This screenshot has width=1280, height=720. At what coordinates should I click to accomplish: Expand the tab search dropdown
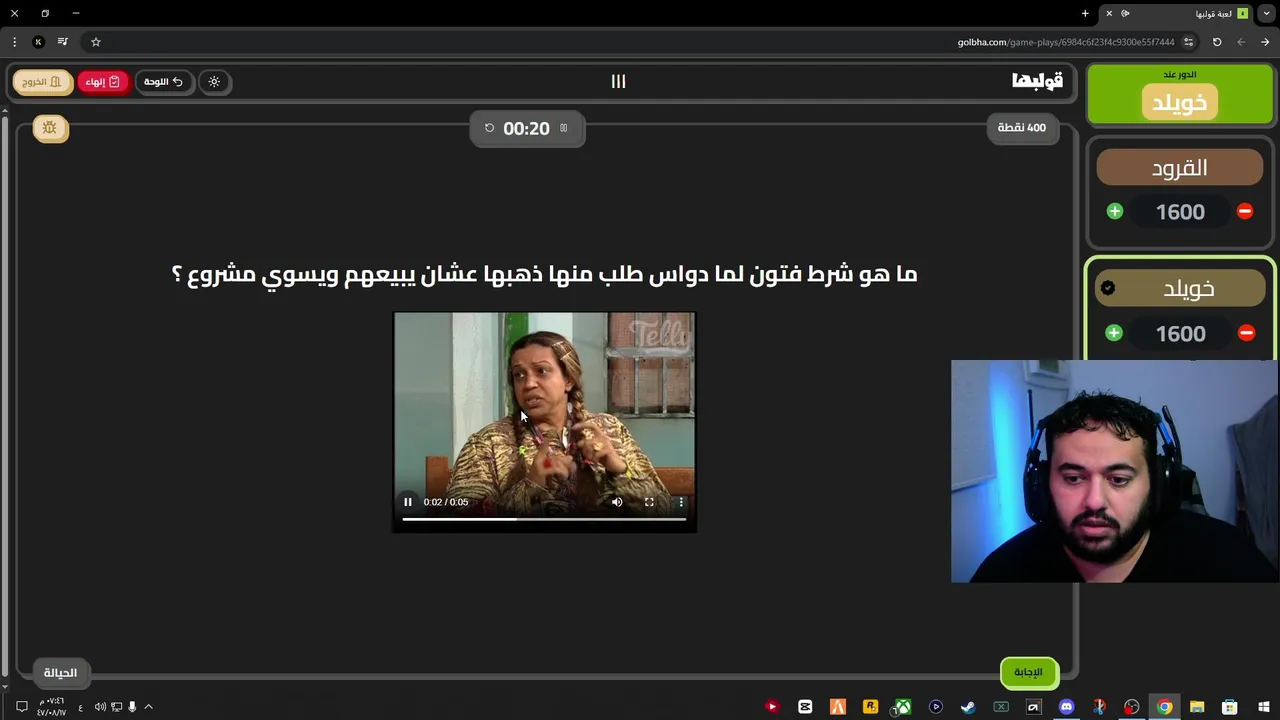click(1267, 14)
